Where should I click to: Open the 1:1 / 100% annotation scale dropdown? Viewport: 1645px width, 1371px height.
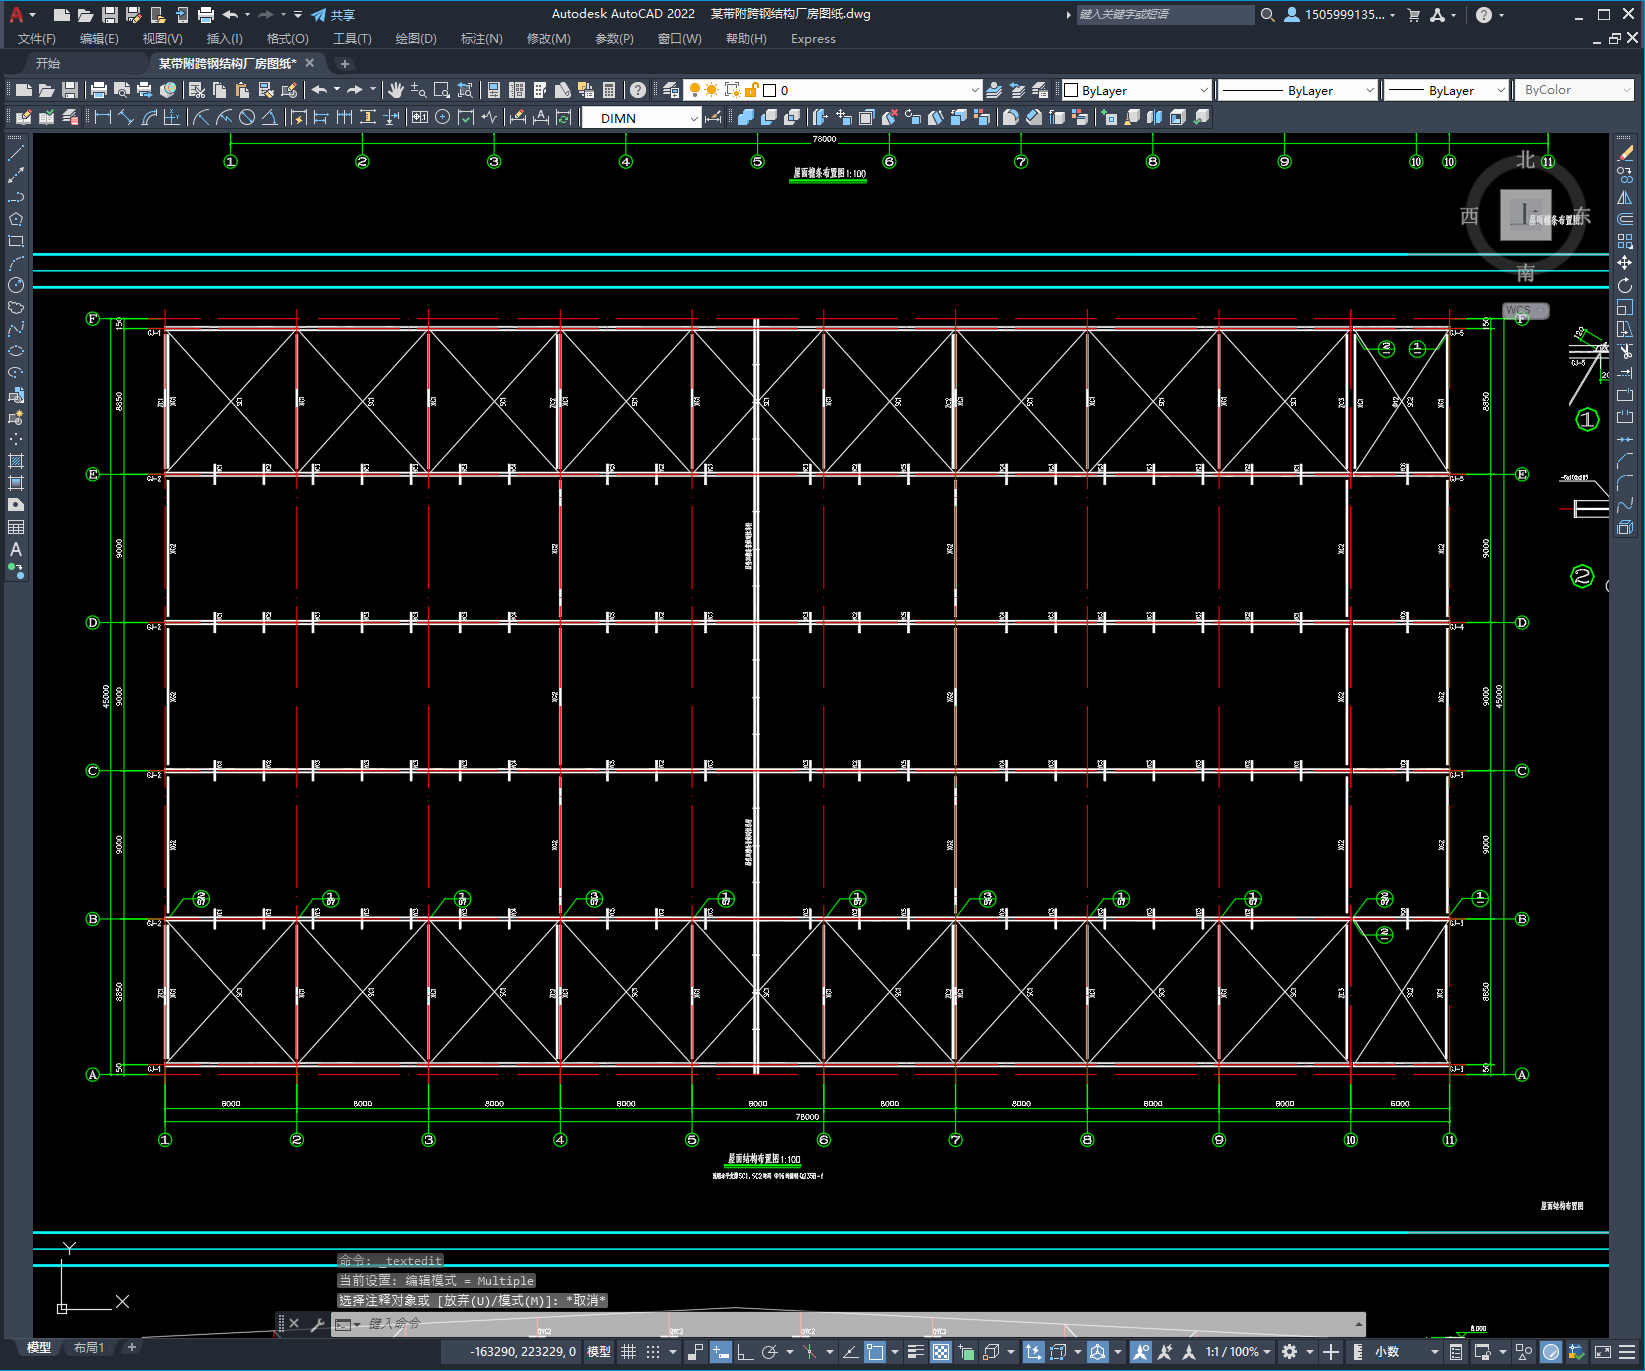(x=1238, y=1352)
